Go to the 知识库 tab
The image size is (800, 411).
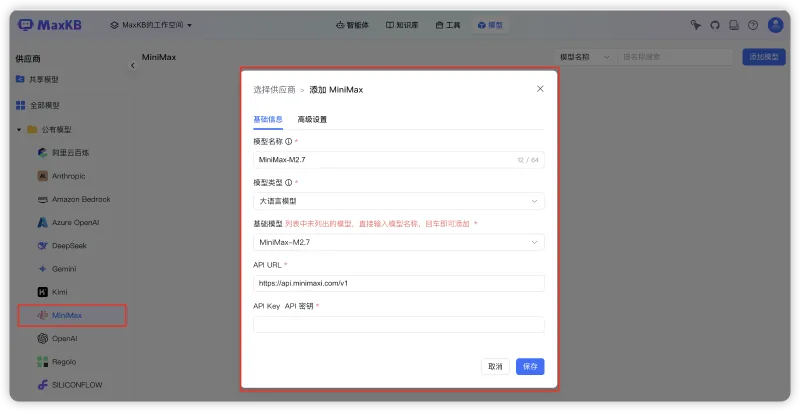(x=402, y=25)
